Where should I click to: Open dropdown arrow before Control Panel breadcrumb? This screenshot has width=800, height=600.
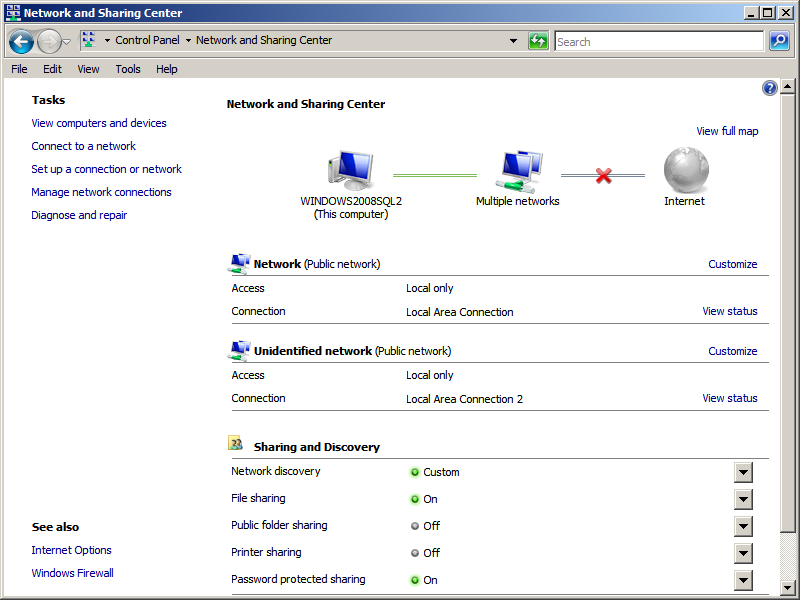coord(107,40)
